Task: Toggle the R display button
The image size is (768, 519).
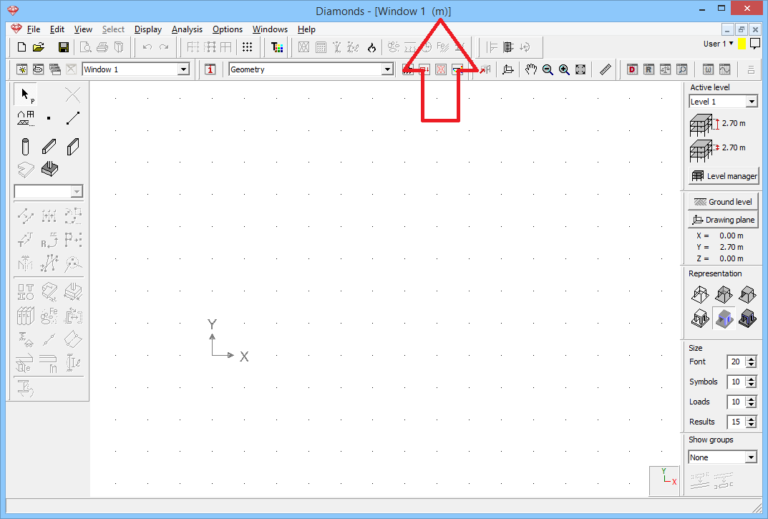Action: click(648, 70)
